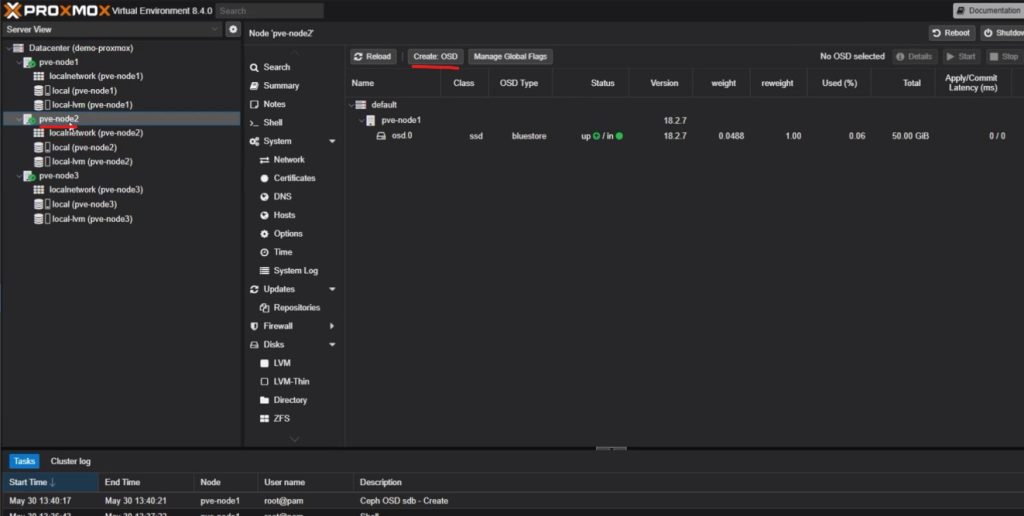Open the LVM menu item
Screen dimensions: 1024x516
pos(282,363)
